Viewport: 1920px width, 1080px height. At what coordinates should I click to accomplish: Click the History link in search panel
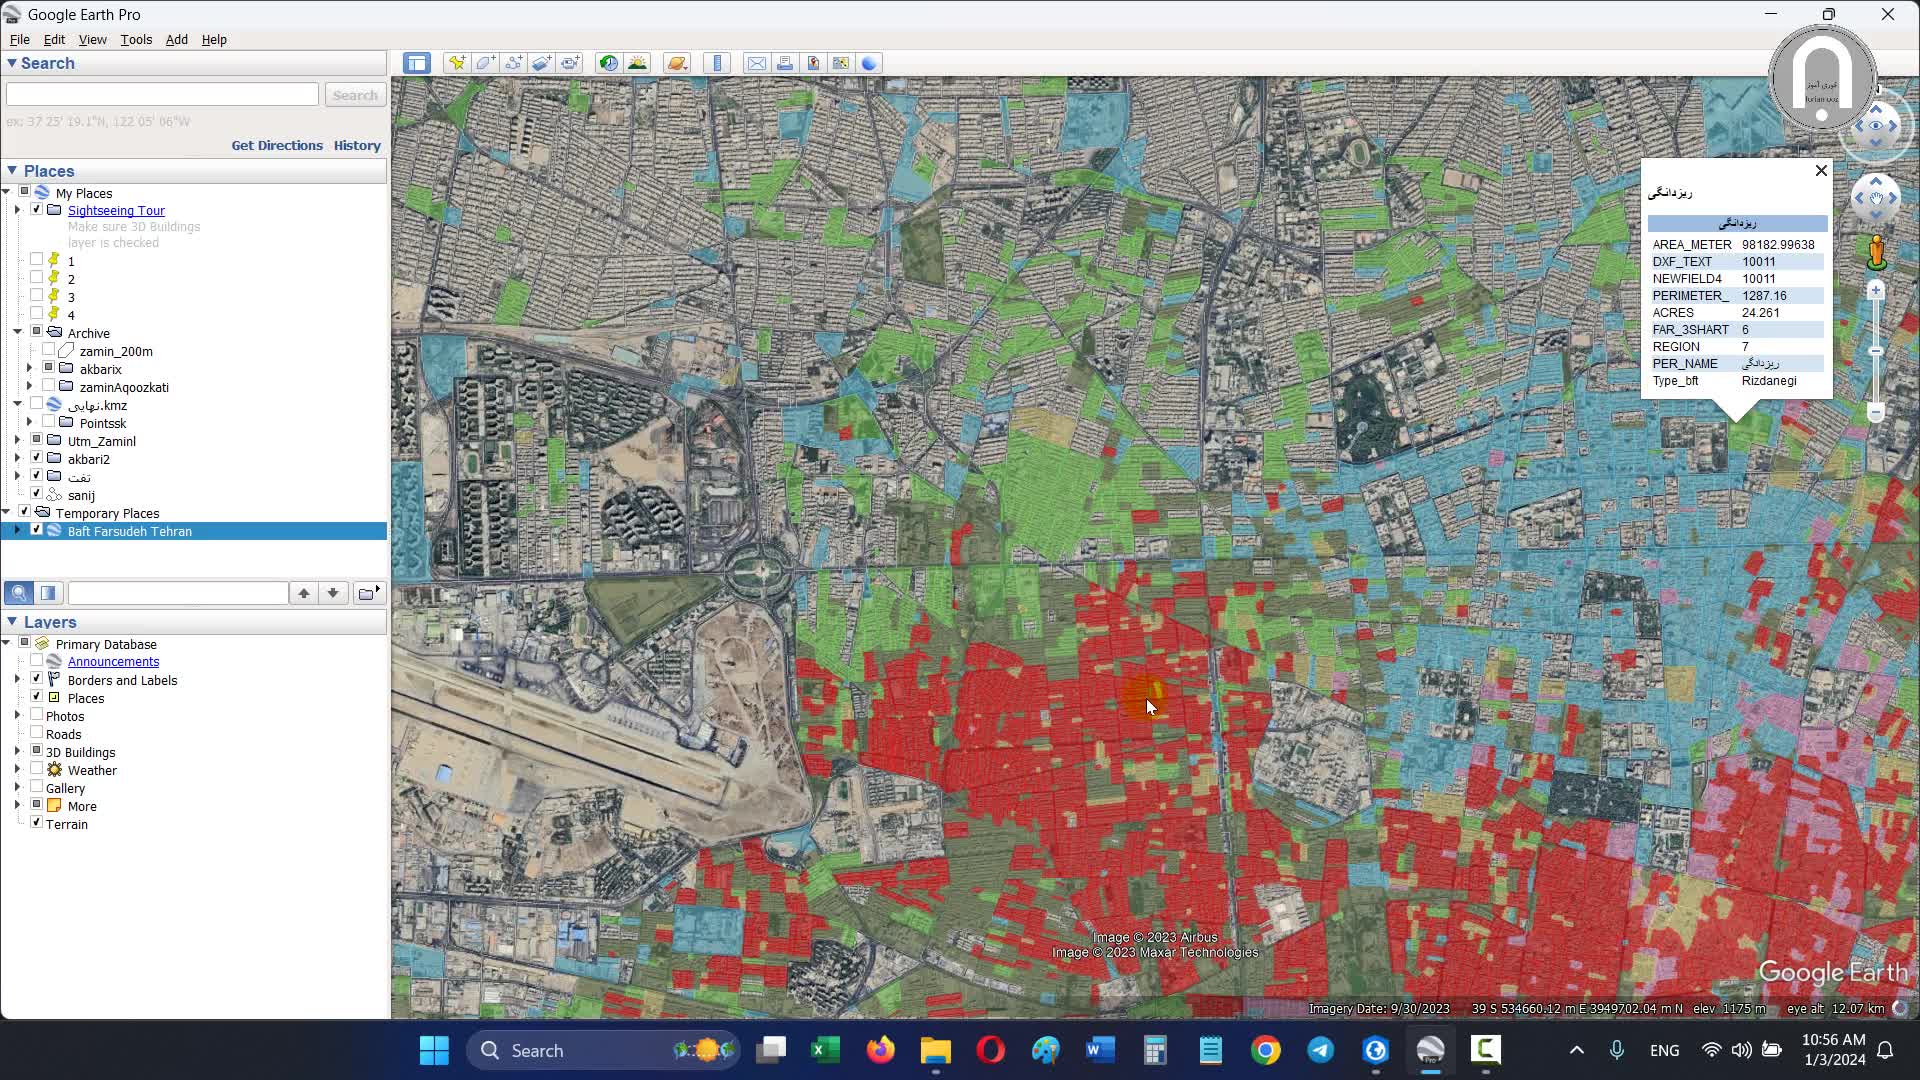click(357, 145)
